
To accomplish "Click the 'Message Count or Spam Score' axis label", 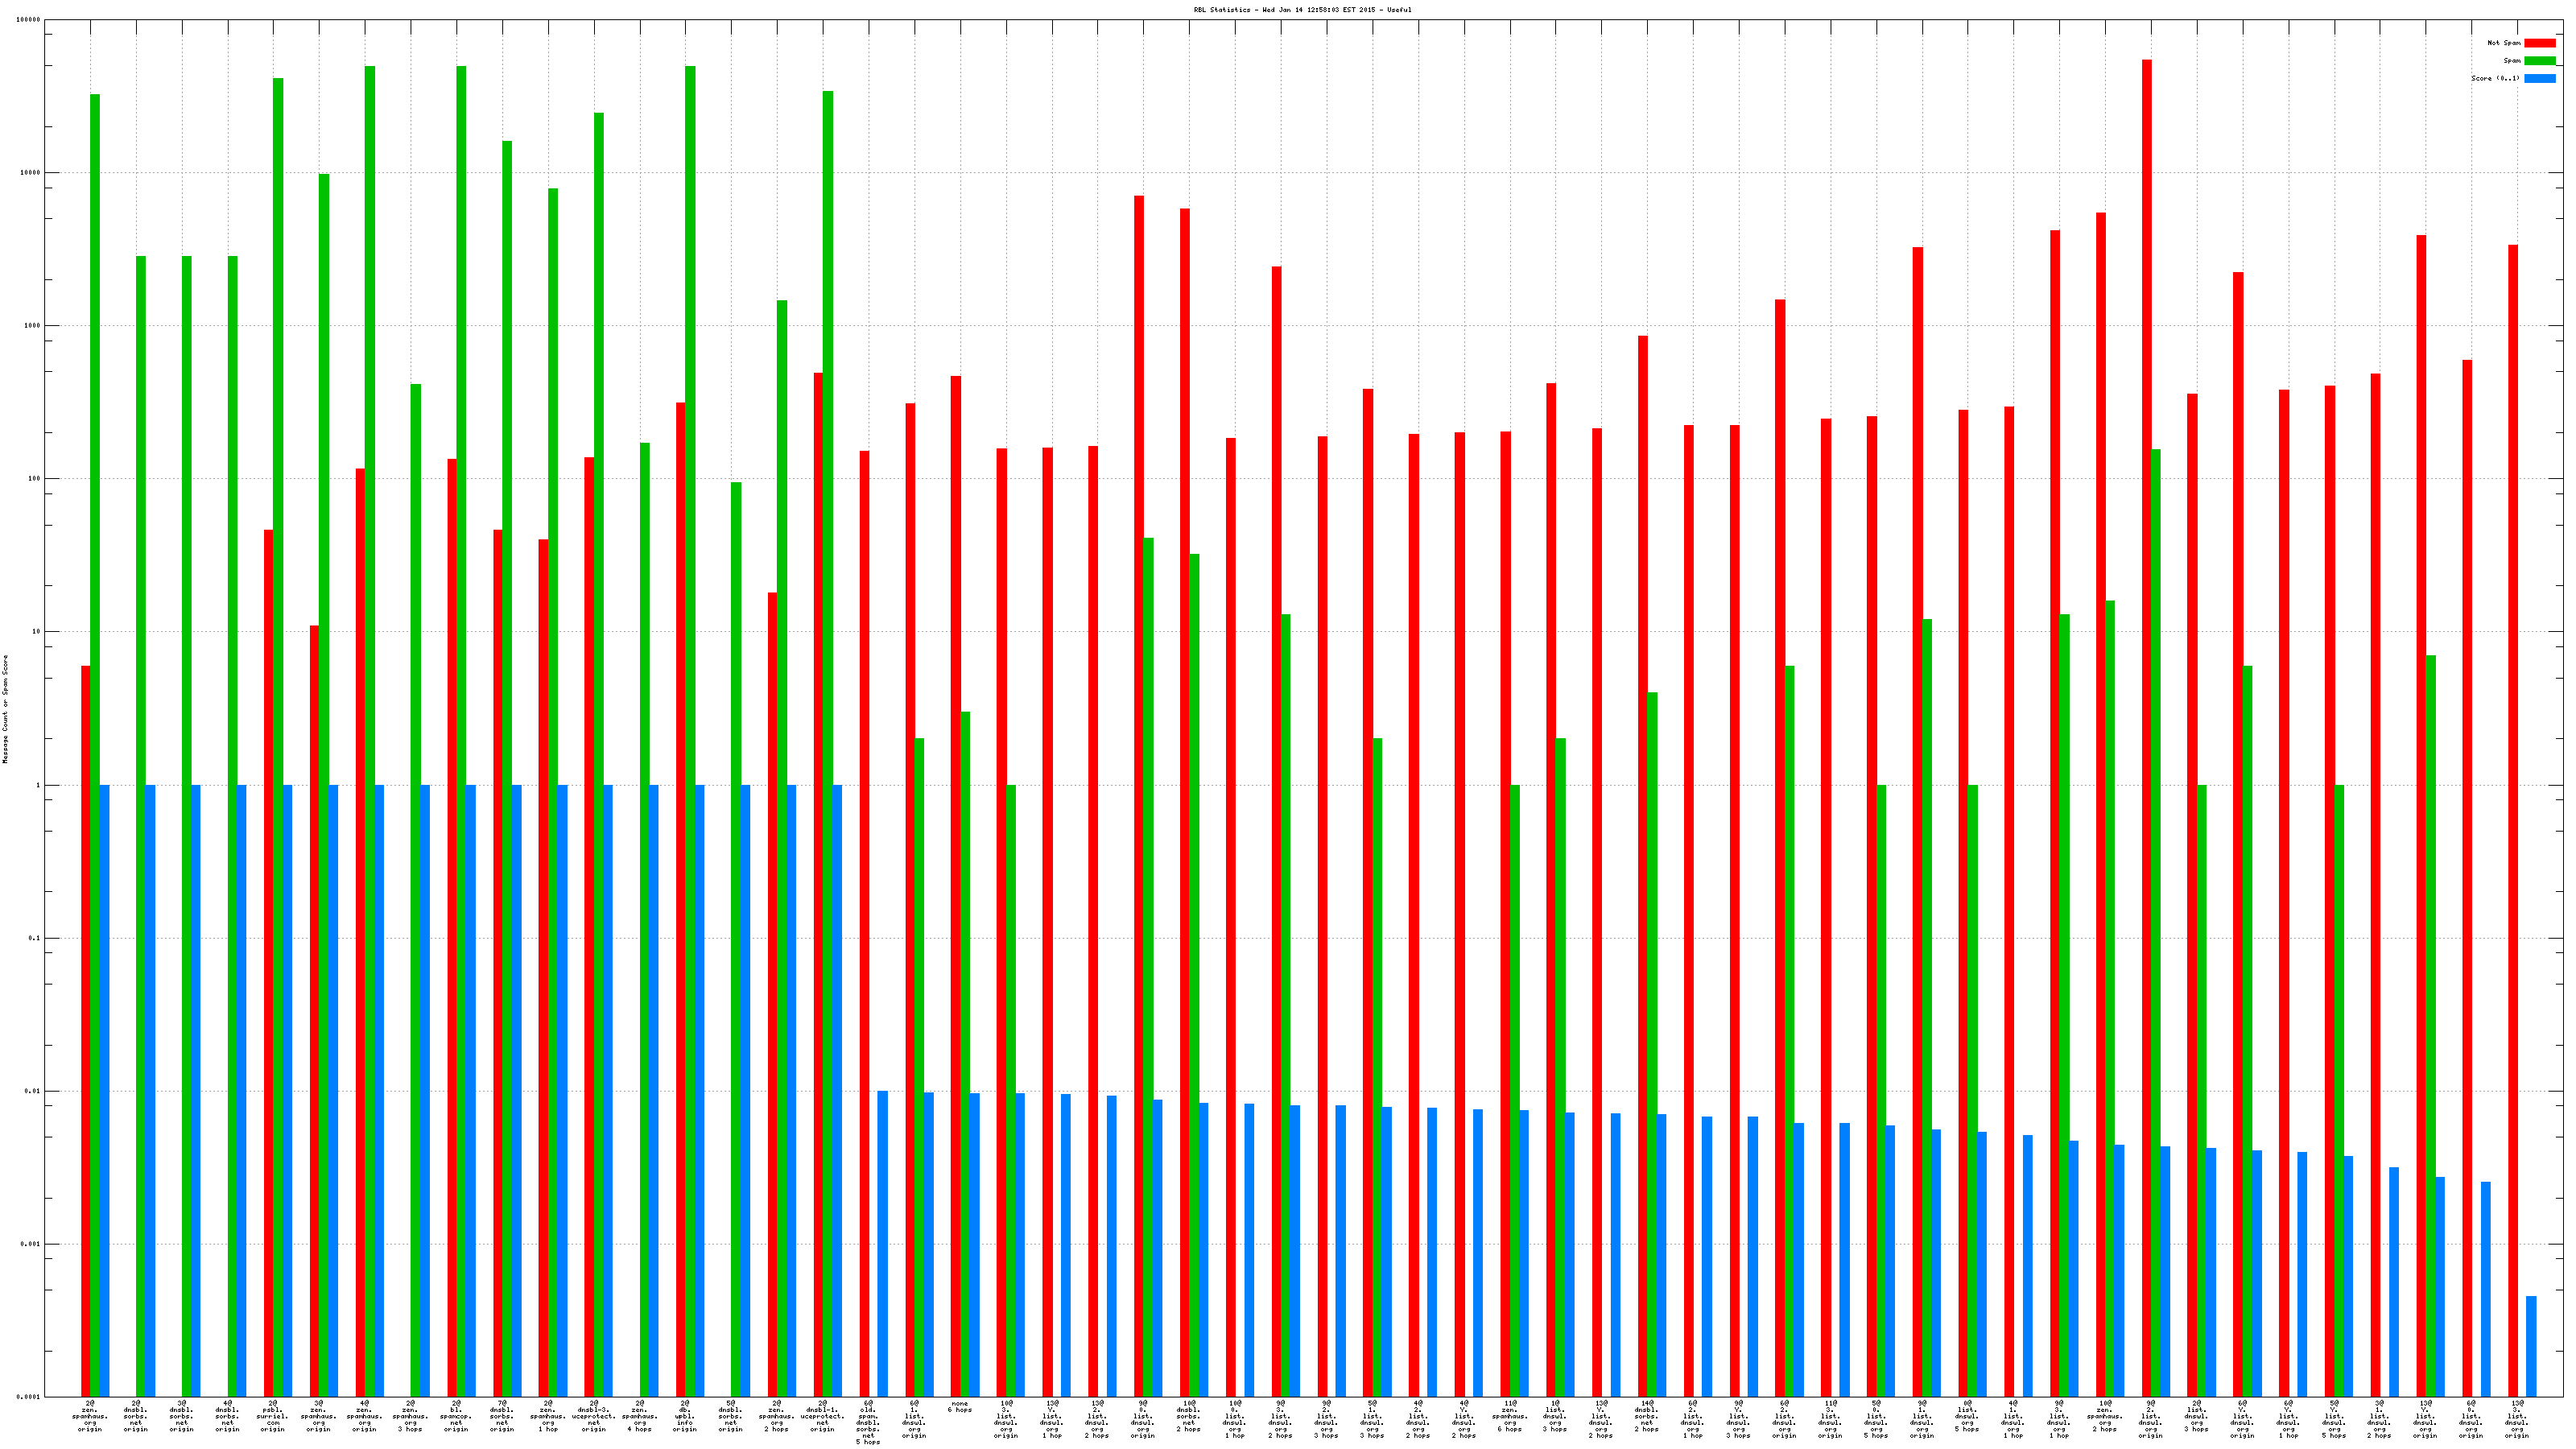I will coord(5,709).
